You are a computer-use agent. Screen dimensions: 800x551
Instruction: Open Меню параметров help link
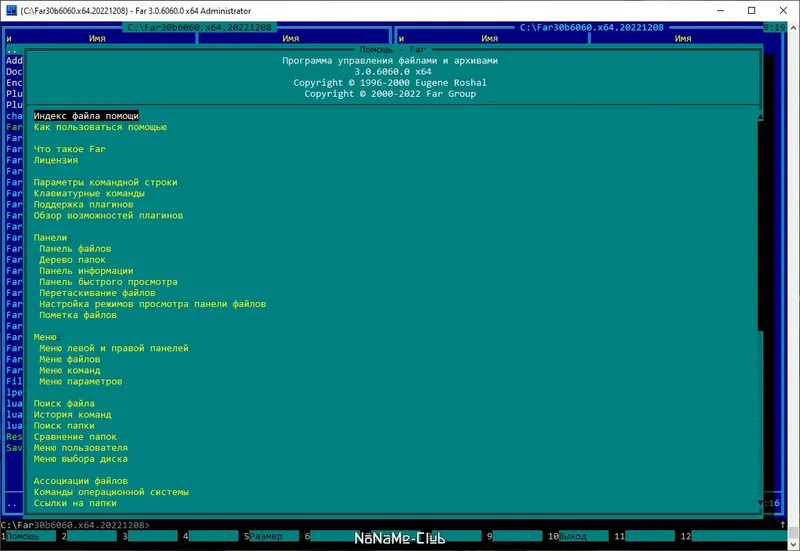[x=81, y=382]
